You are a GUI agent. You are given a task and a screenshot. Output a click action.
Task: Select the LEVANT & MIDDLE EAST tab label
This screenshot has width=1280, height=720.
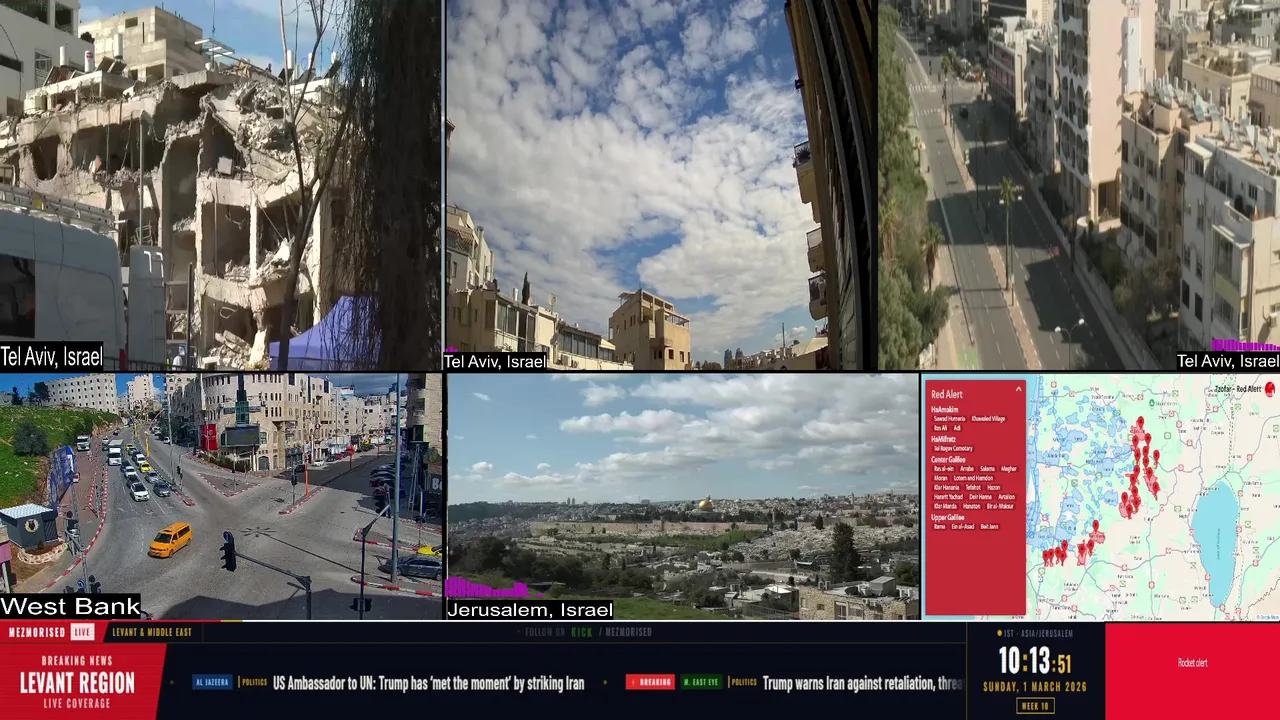[152, 632]
